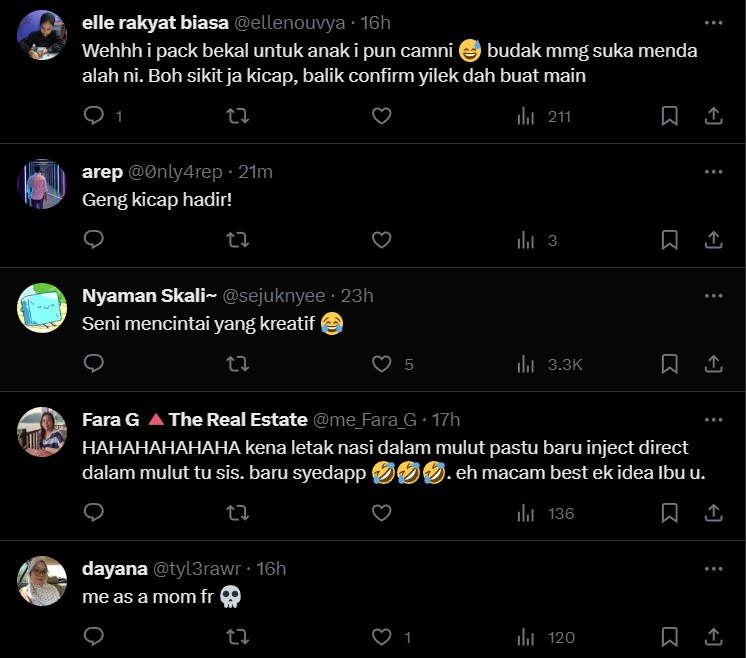
Task: Like Nyaman Skali's tweet with 5 likes
Action: coord(381,364)
